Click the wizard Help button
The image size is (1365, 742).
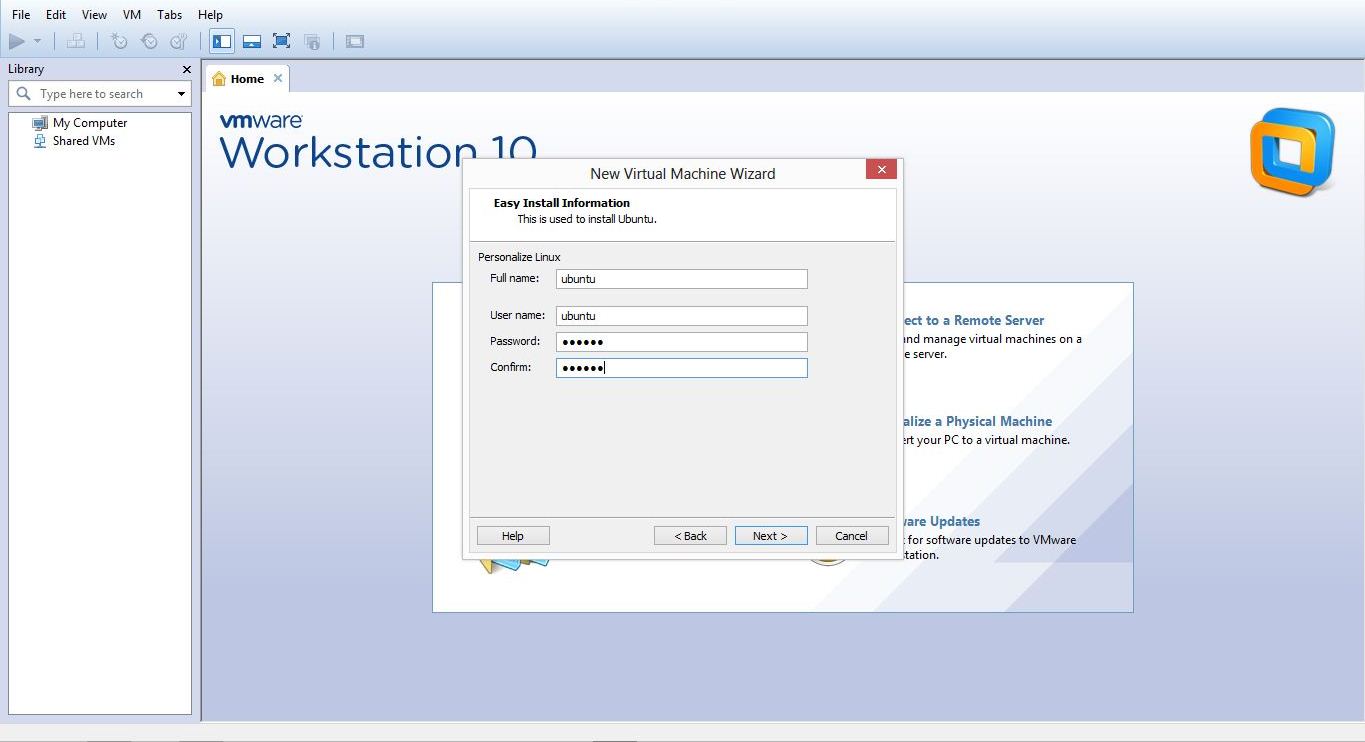513,536
